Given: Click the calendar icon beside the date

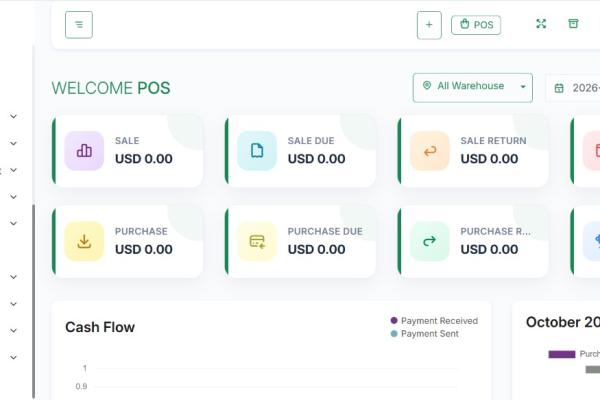Looking at the screenshot, I should tap(559, 88).
